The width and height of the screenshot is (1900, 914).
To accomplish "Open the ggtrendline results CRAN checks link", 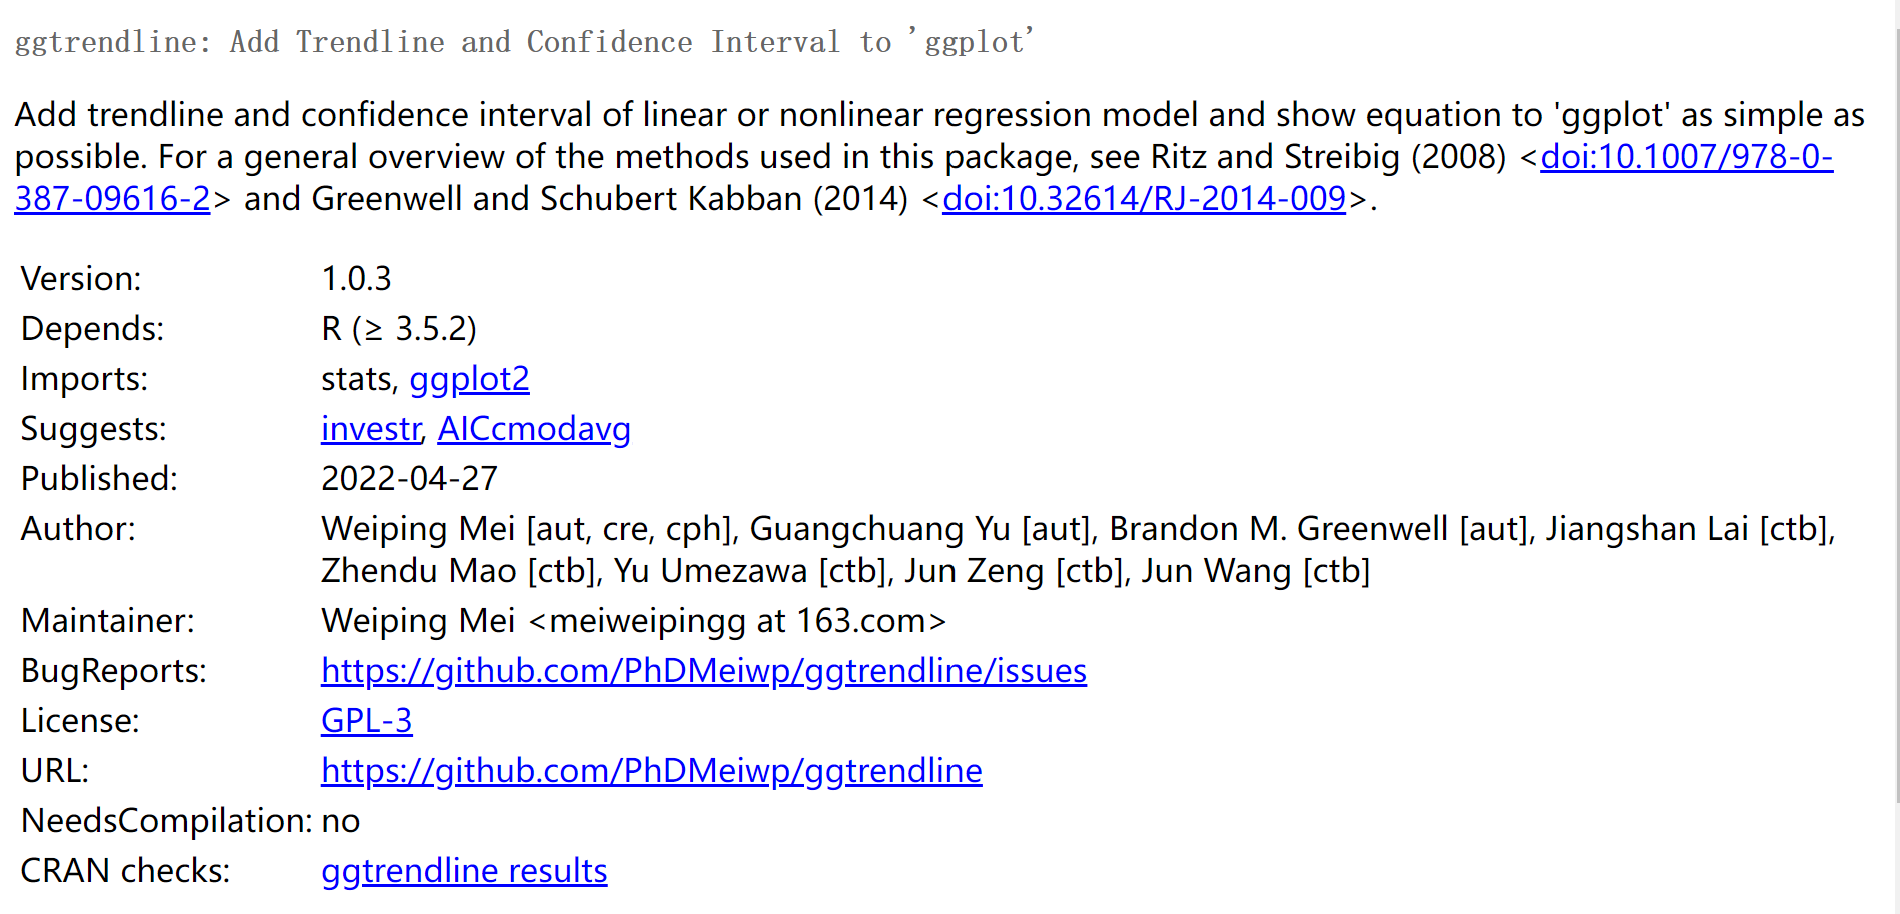I will (x=464, y=871).
